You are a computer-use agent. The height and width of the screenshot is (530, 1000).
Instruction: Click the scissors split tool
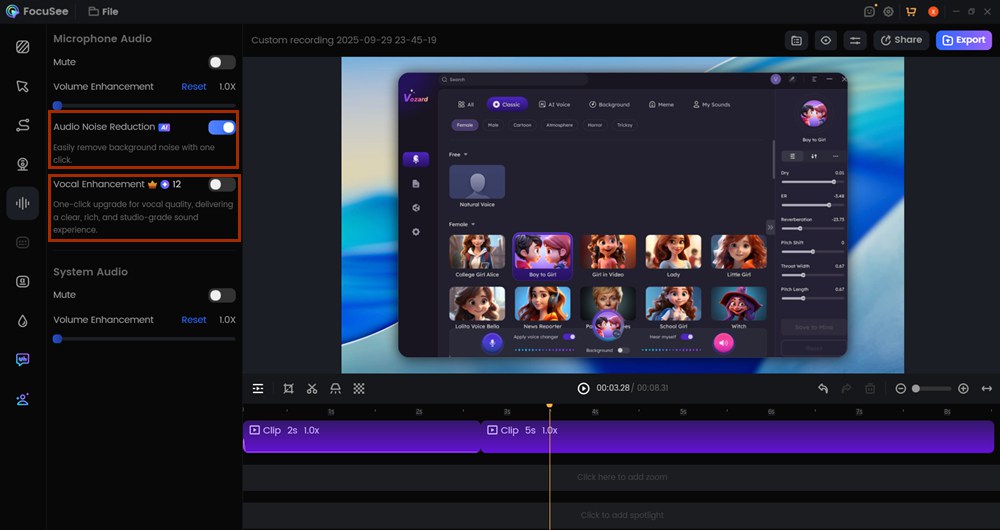(312, 389)
